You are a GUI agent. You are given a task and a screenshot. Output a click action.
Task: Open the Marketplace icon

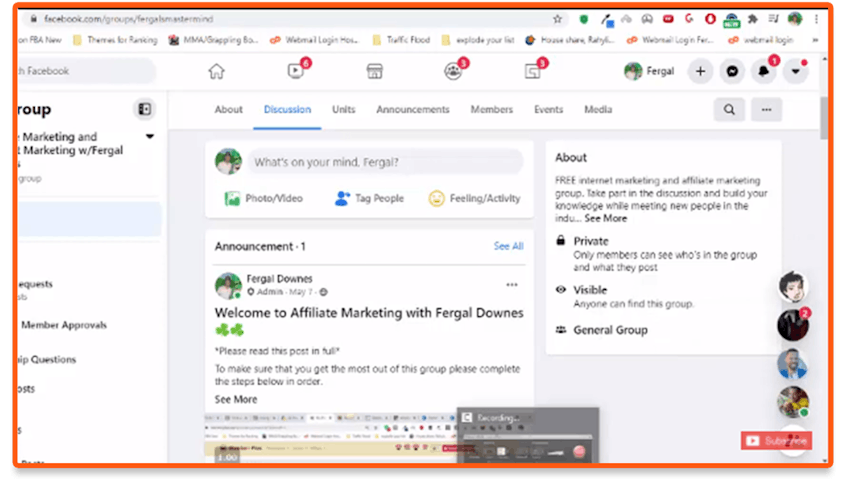[374, 71]
